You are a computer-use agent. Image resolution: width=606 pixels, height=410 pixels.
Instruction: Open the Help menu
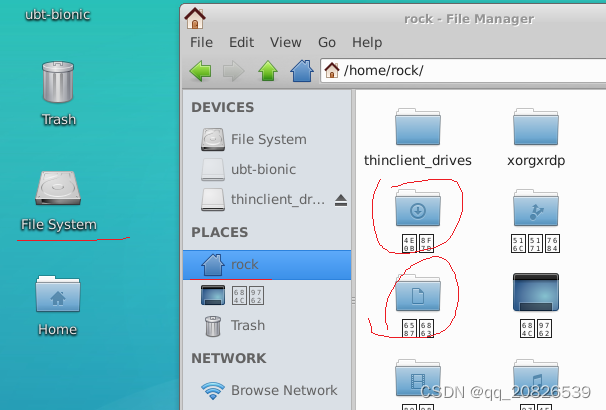point(367,42)
